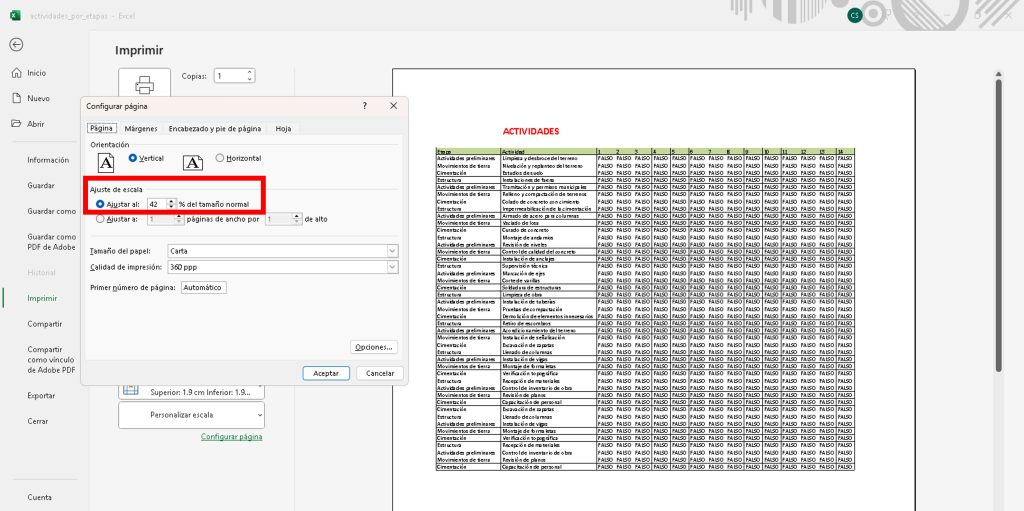Expand the Tamaño del papel dropdown
Image resolution: width=1024 pixels, height=511 pixels.
point(392,251)
